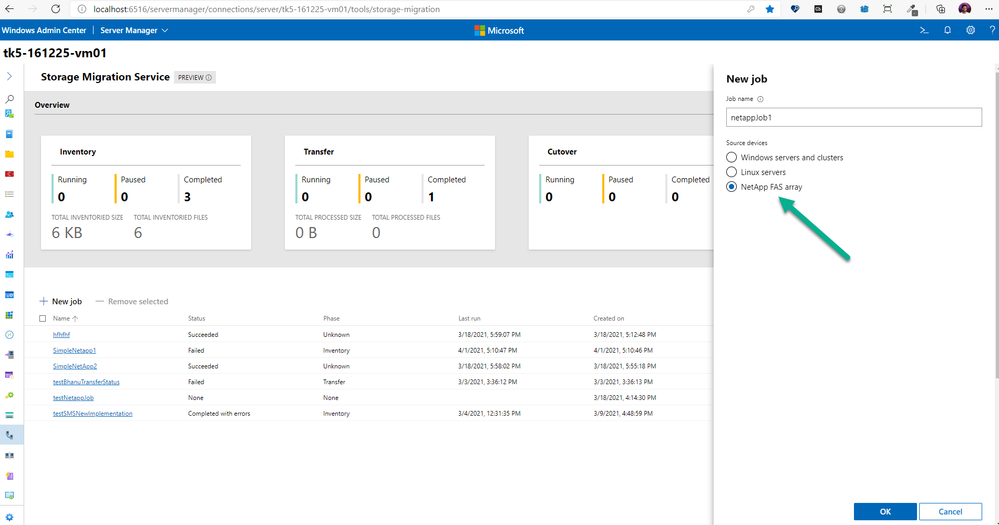
Task: Click the info icon next to Job name
Action: (x=760, y=99)
